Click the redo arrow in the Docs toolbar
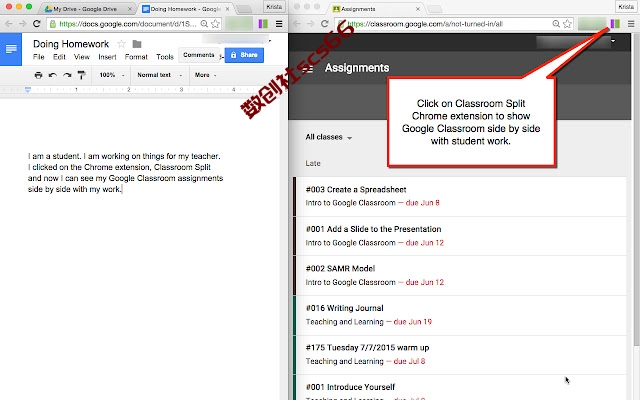The height and width of the screenshot is (400, 640). point(67,75)
